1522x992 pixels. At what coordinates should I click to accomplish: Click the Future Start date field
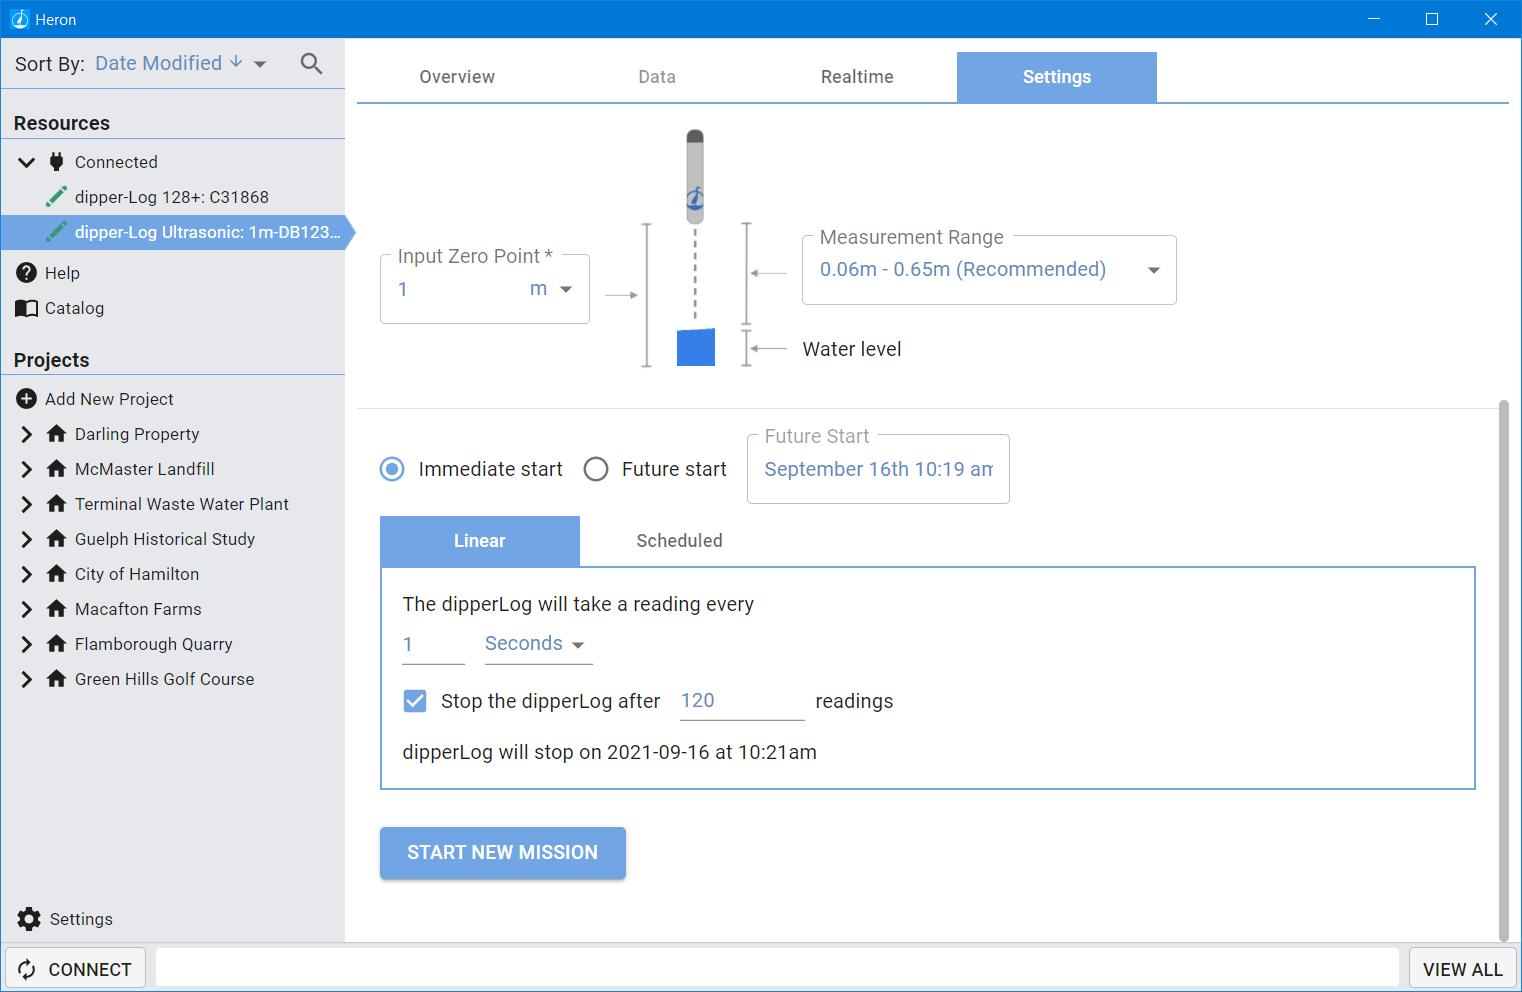(x=878, y=469)
